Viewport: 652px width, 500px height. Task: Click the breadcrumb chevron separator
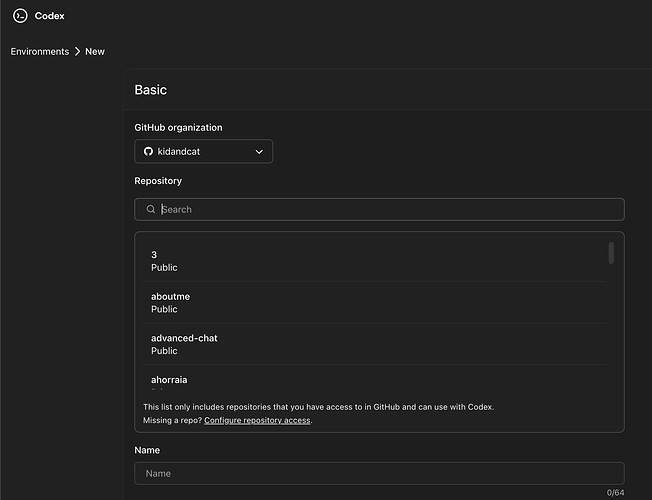tap(77, 52)
